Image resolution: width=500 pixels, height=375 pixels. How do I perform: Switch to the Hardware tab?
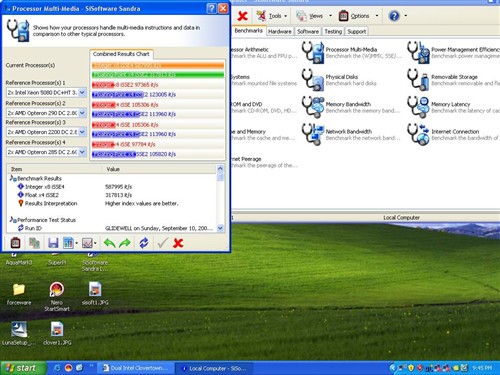[x=280, y=31]
